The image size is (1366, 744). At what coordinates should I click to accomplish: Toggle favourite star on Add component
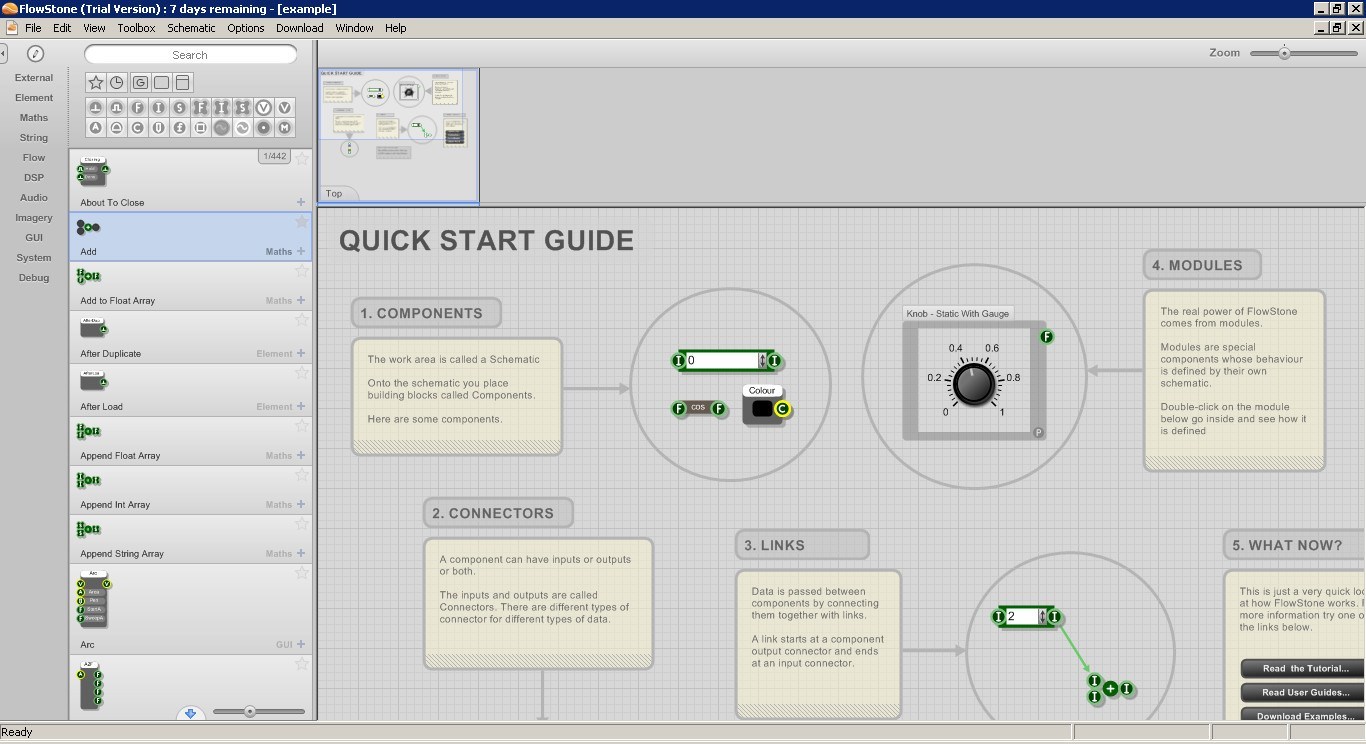302,222
